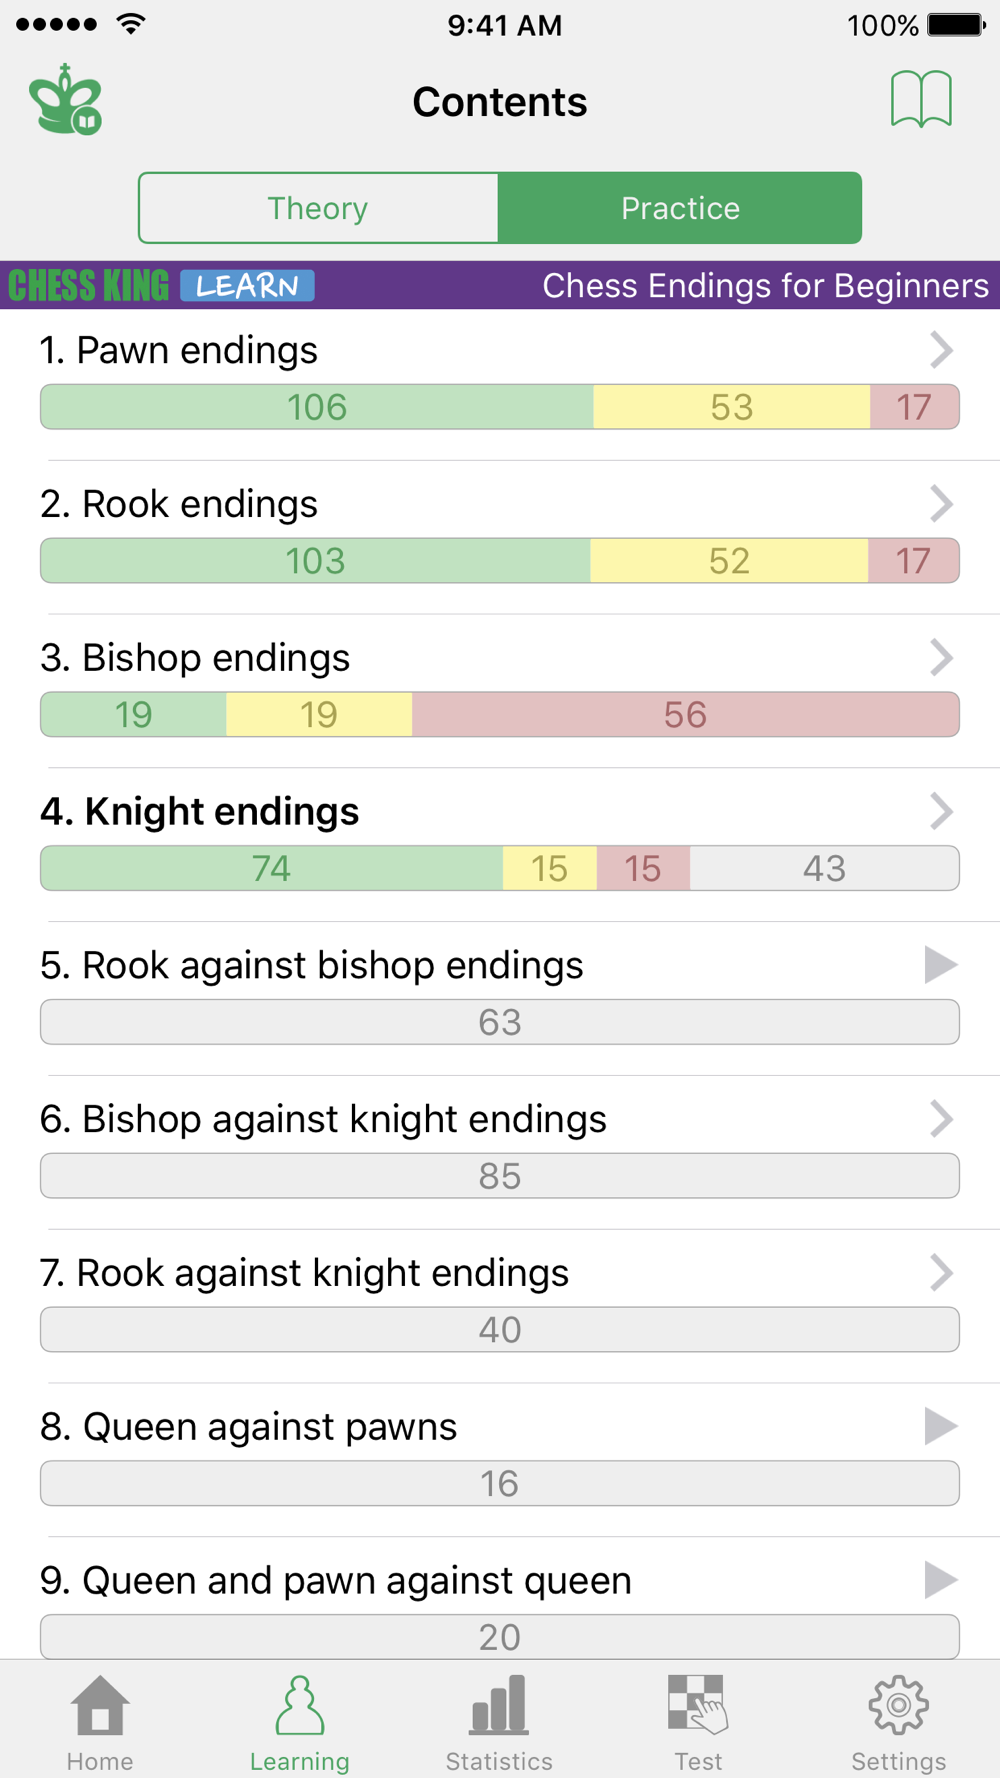Open the Test chessboard tab

[x=698, y=1723]
